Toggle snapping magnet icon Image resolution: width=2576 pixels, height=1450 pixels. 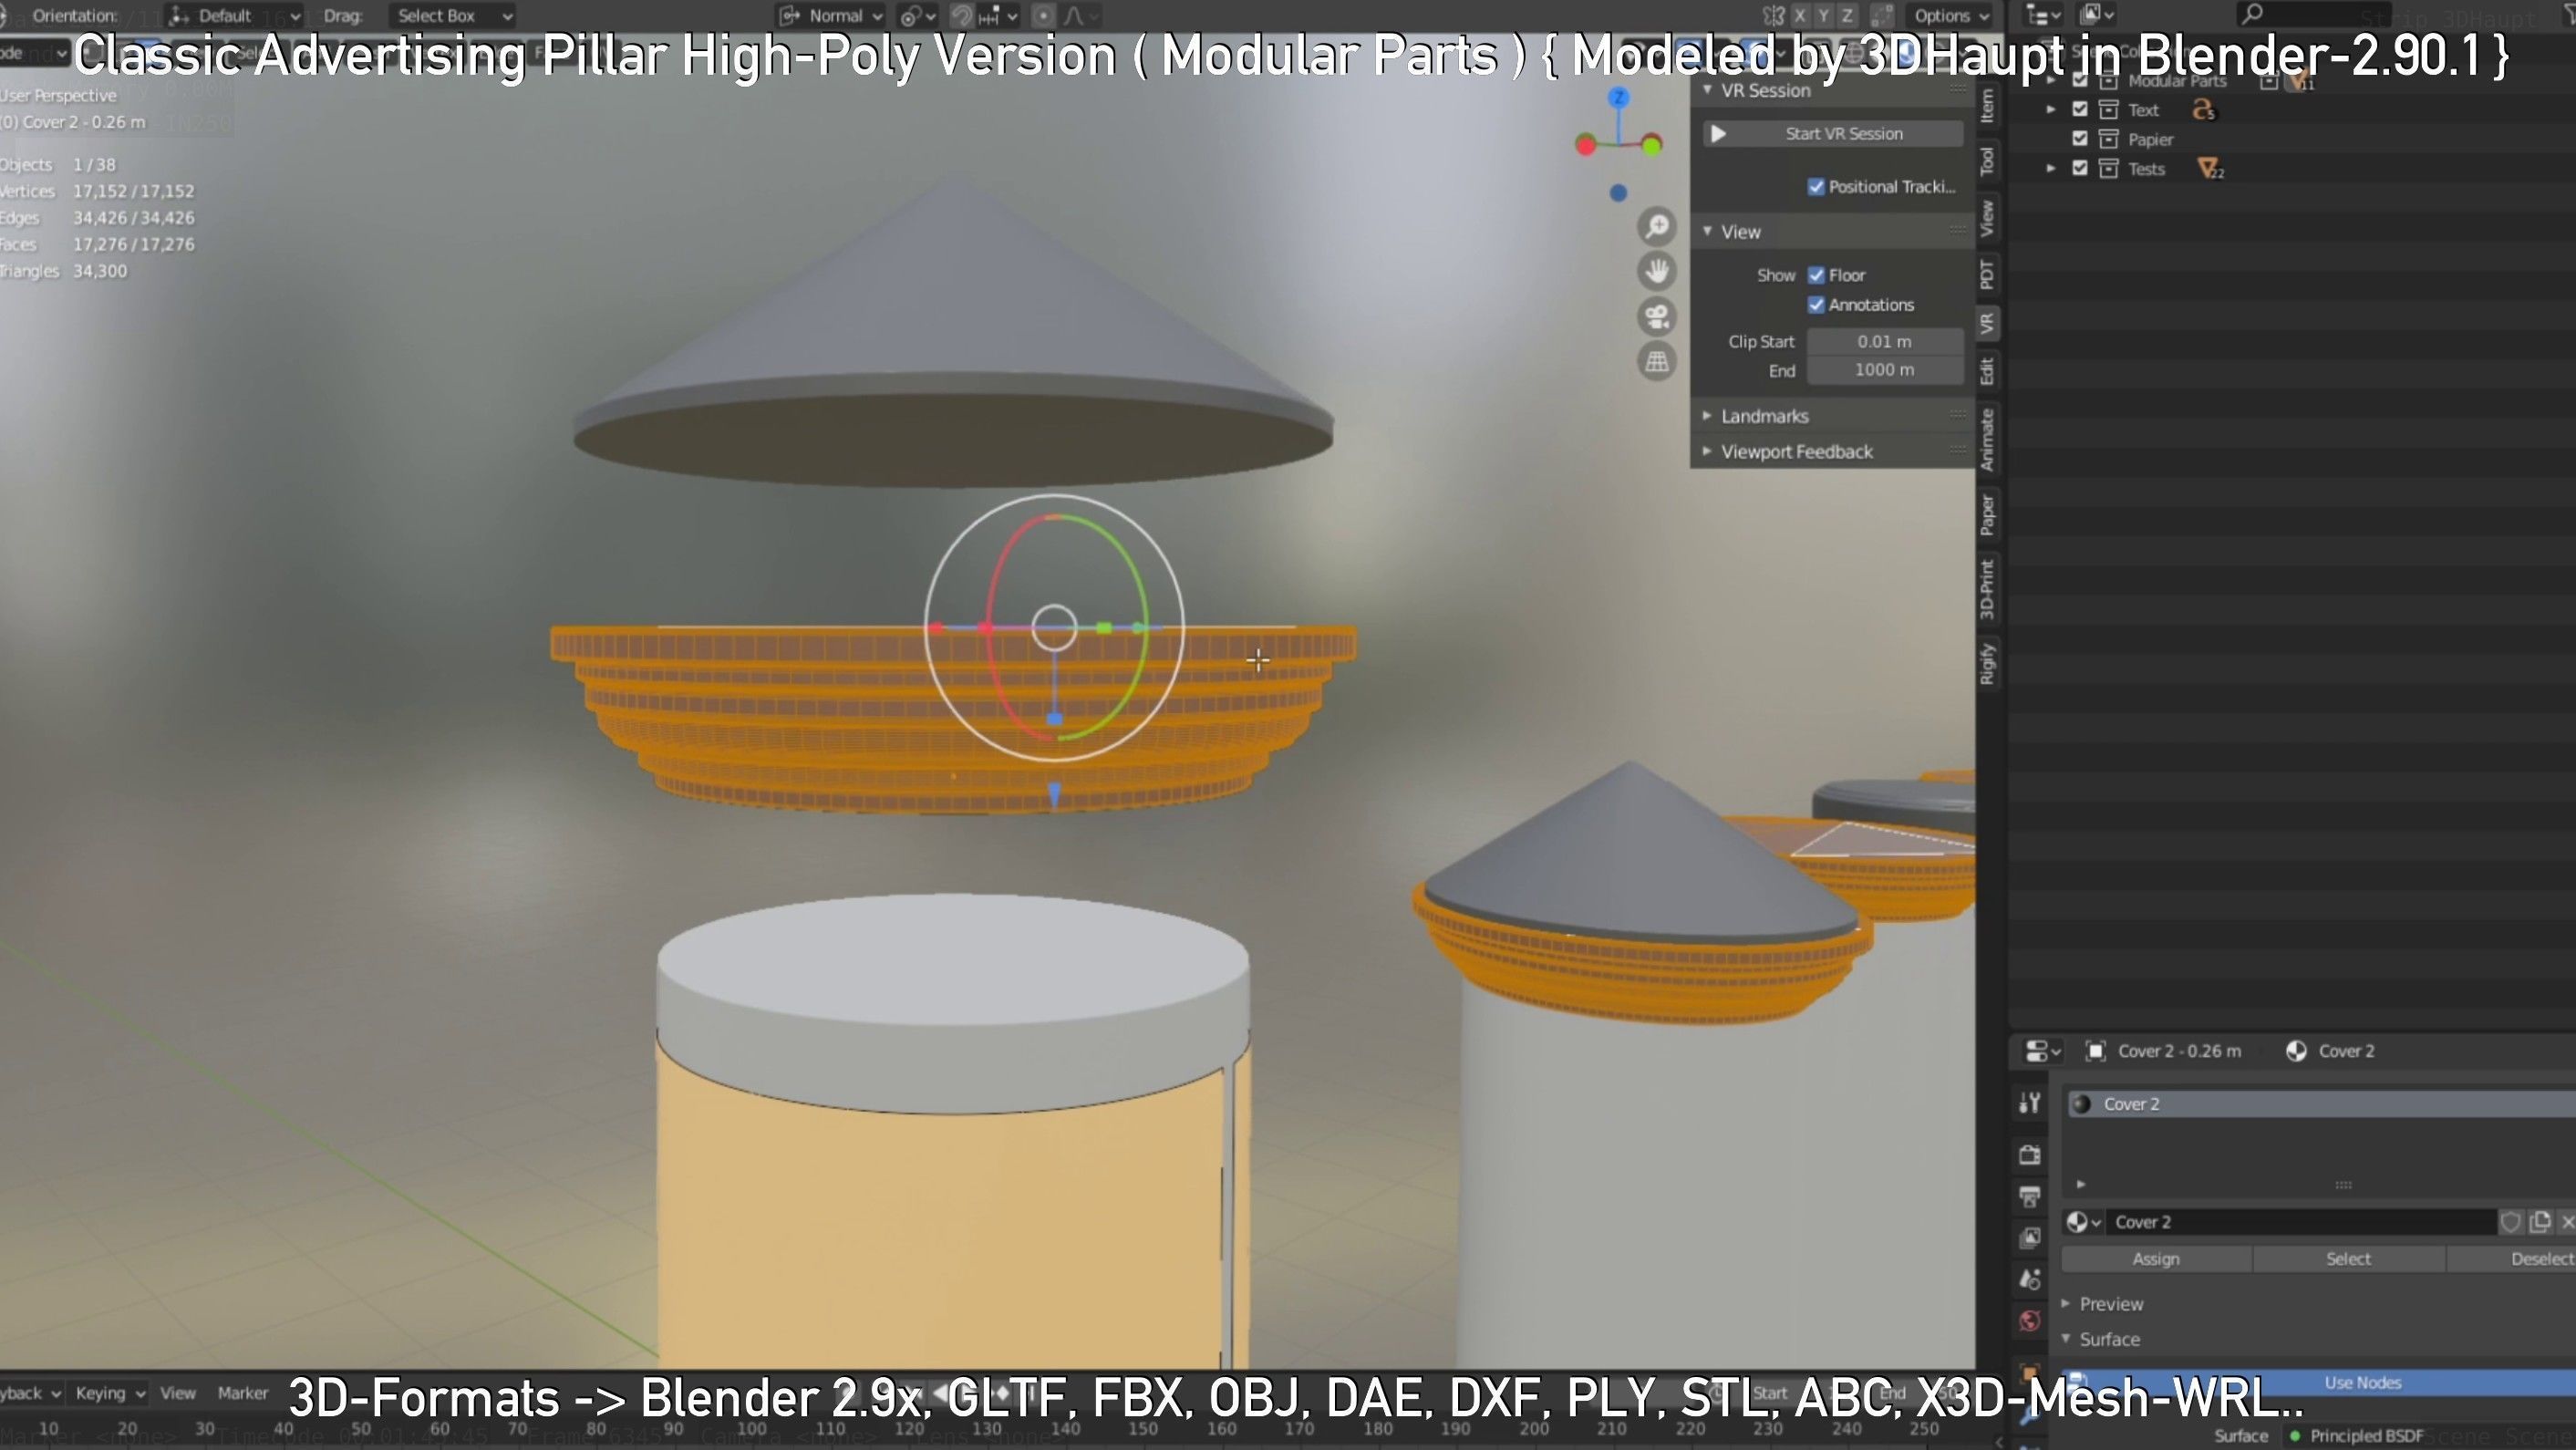pyautogui.click(x=961, y=16)
